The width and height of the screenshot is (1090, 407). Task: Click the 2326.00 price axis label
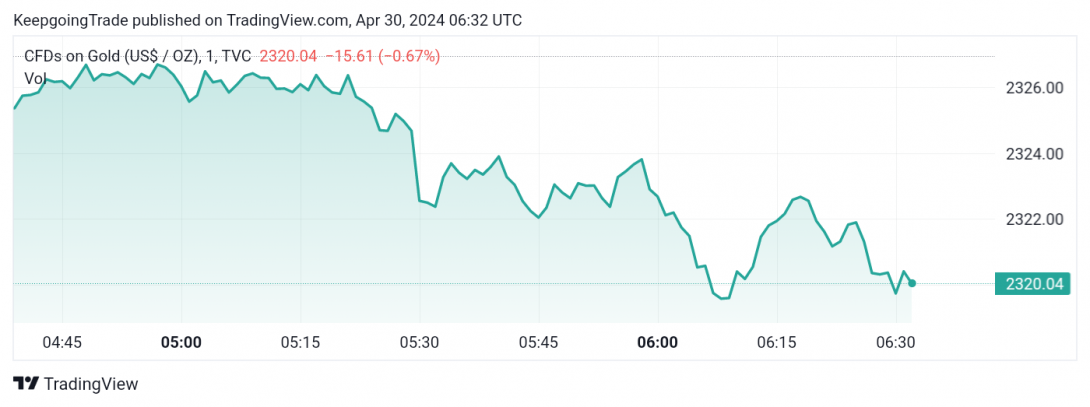1035,88
